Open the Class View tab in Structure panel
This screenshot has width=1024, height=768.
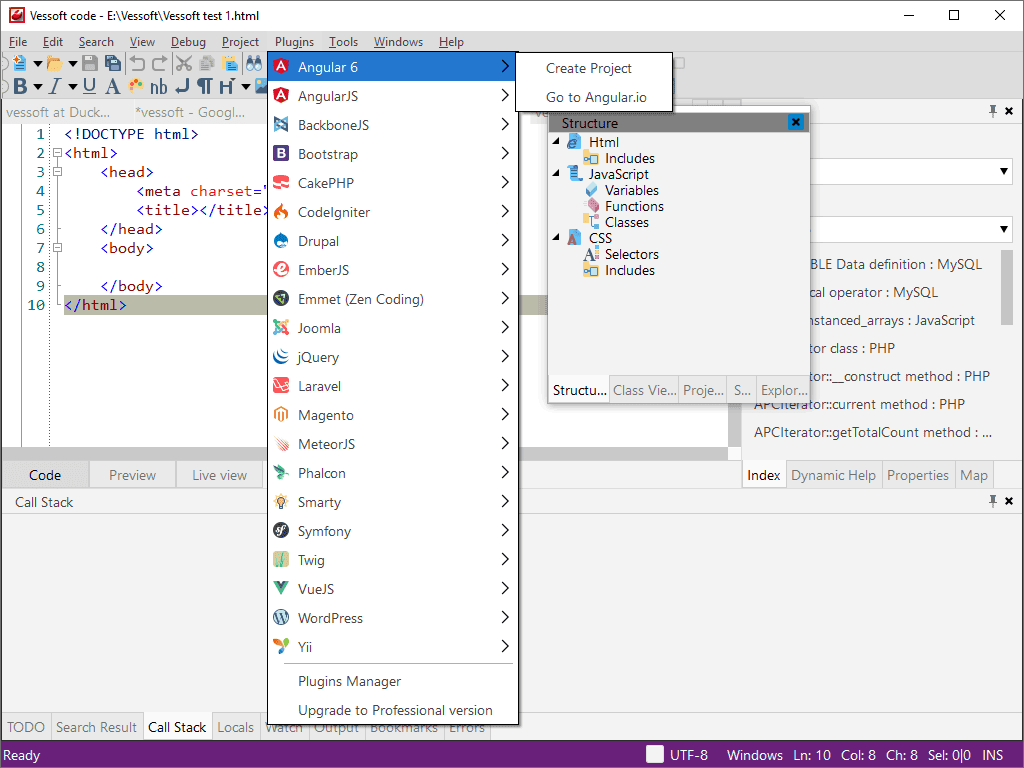click(x=645, y=390)
